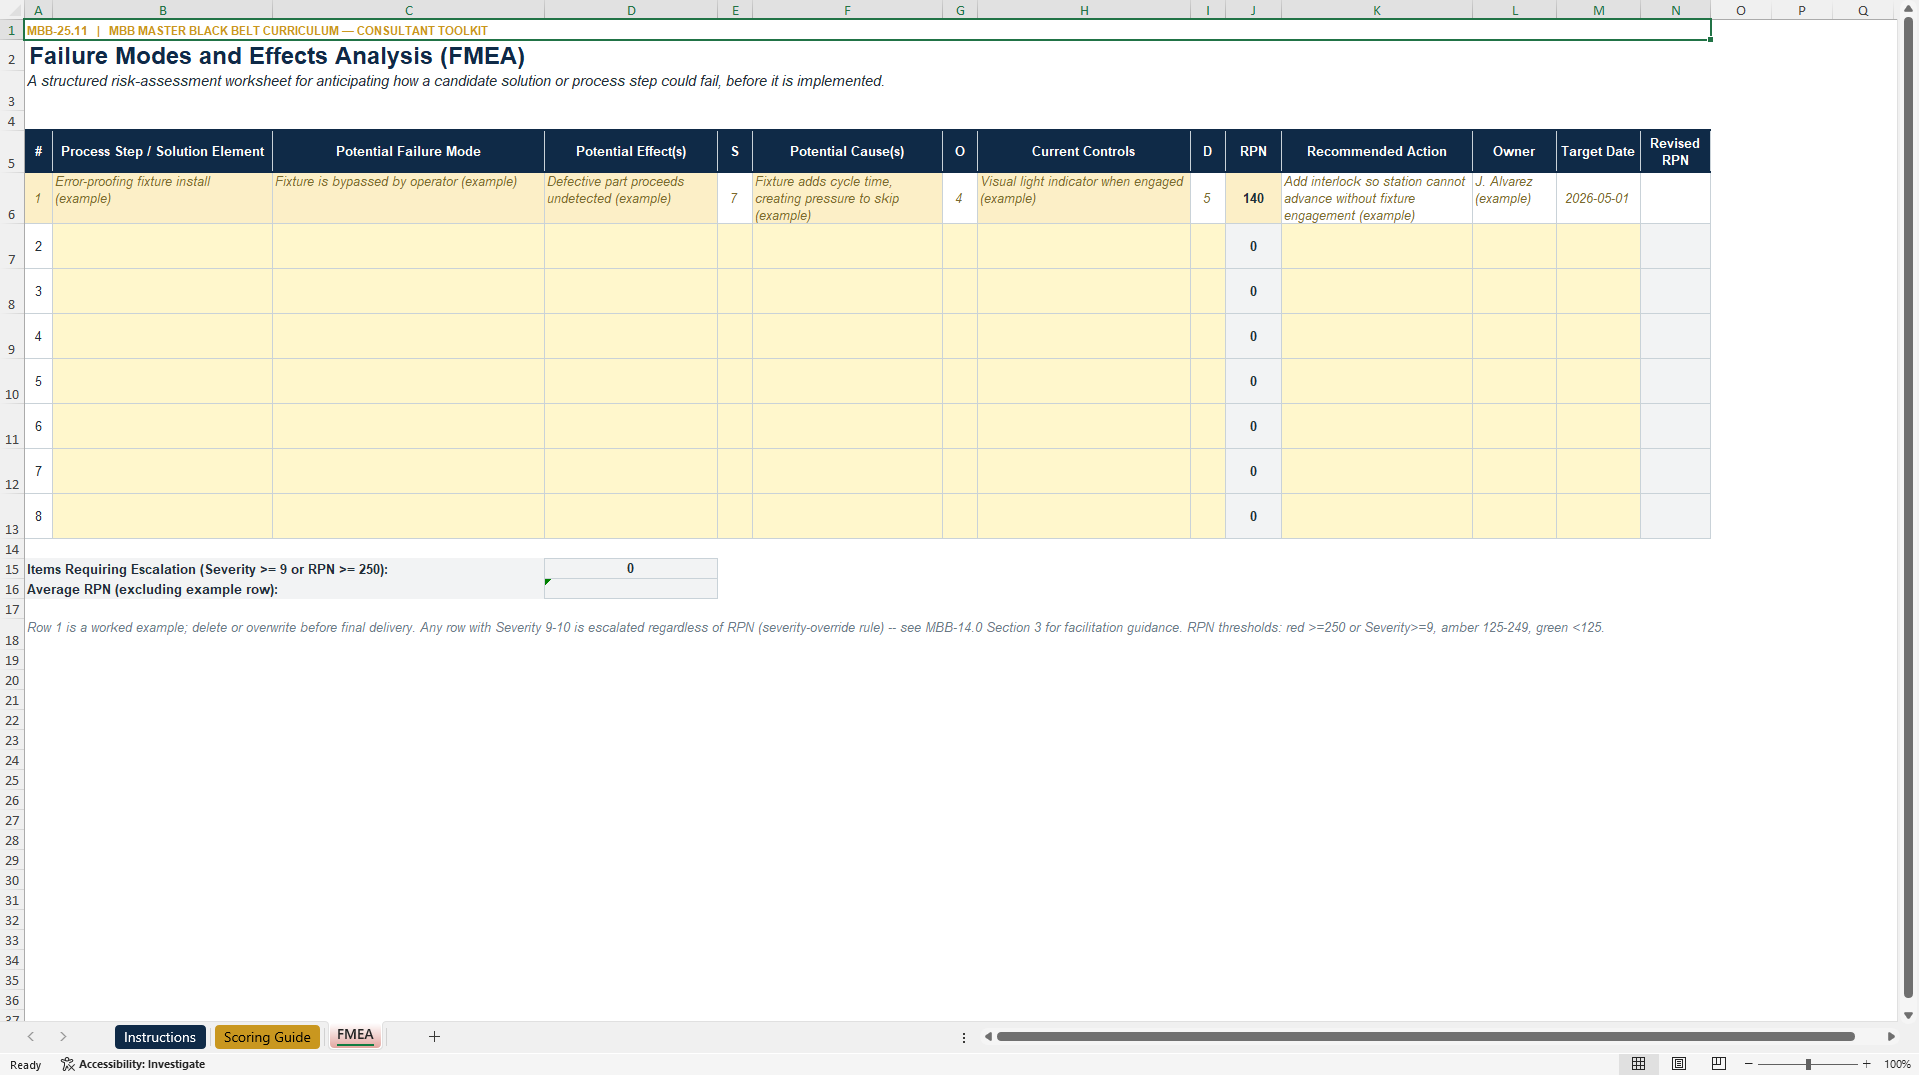The image size is (1919, 1075).
Task: Click the Process Step / Solution Element header
Action: click(162, 151)
